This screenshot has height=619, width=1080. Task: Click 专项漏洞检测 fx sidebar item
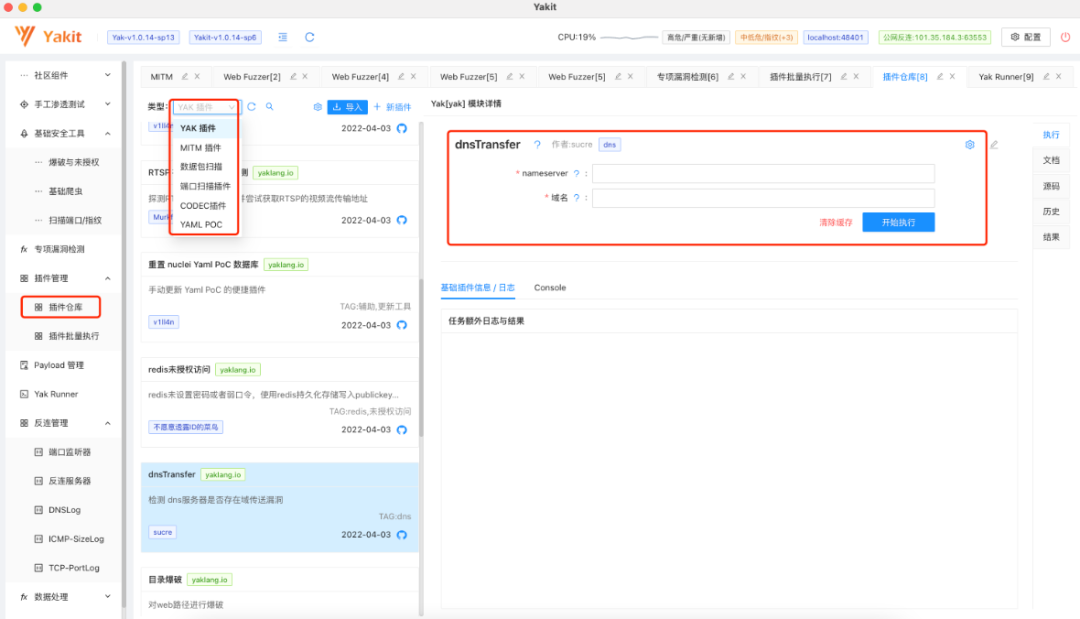(60, 249)
